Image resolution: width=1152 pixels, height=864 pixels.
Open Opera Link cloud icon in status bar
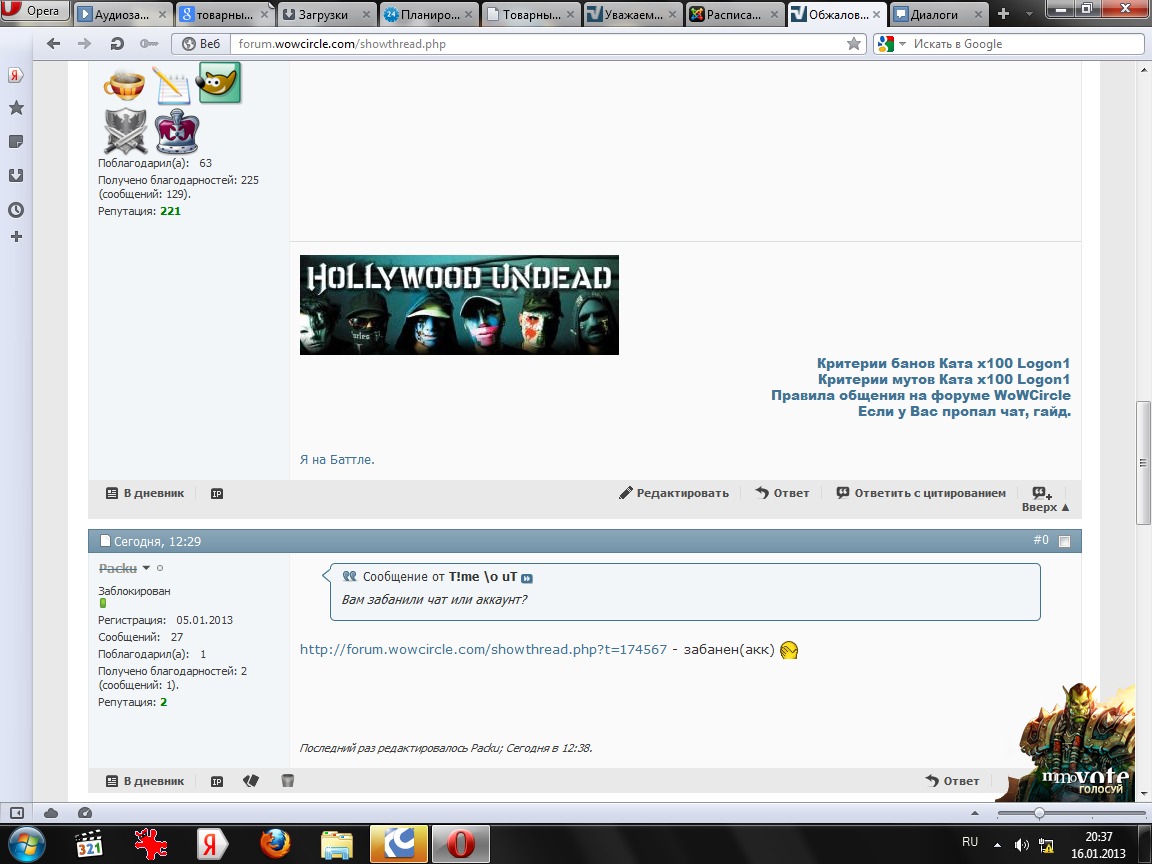[x=51, y=813]
